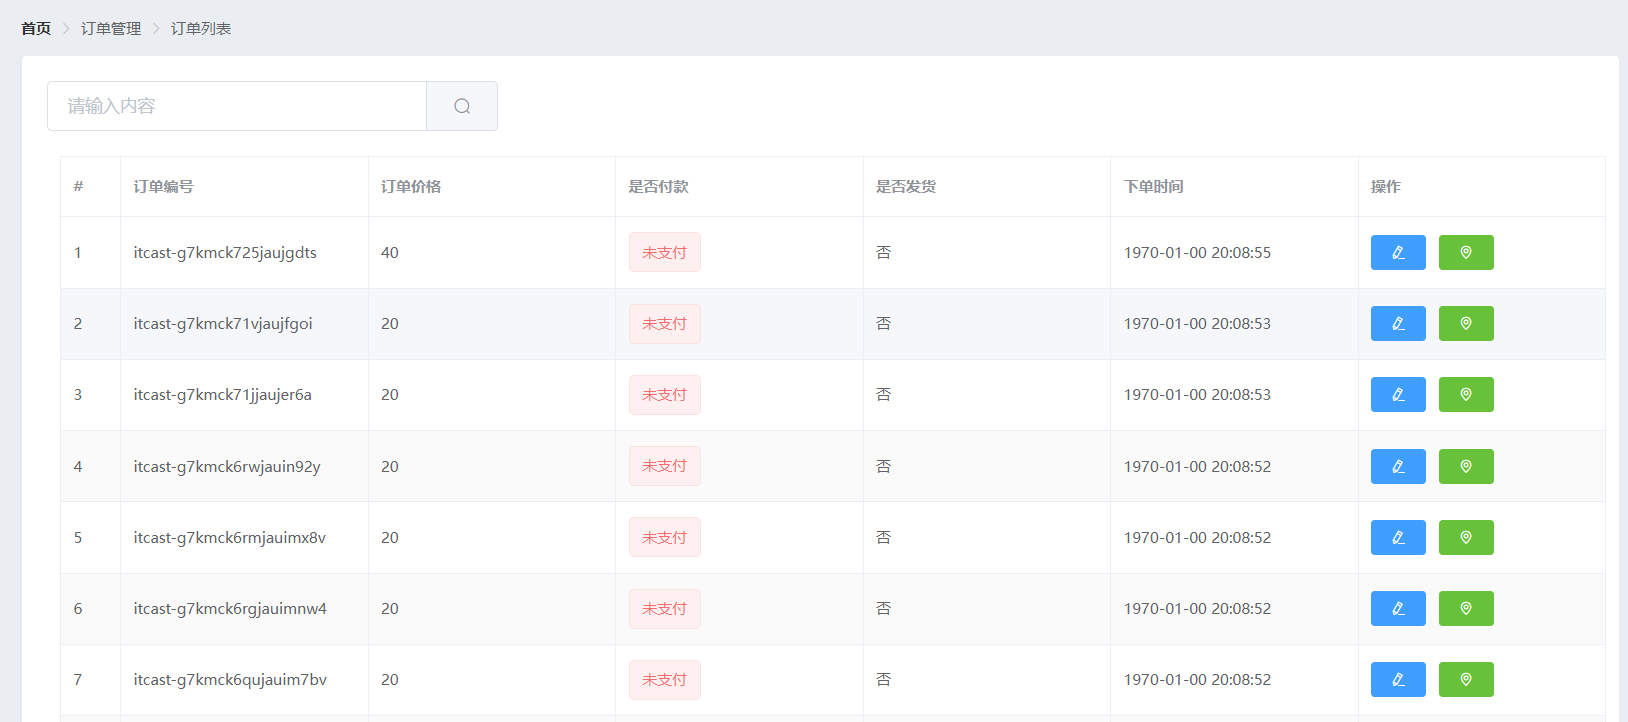1628x722 pixels.
Task: Click green location button in row 2
Action: pos(1465,324)
